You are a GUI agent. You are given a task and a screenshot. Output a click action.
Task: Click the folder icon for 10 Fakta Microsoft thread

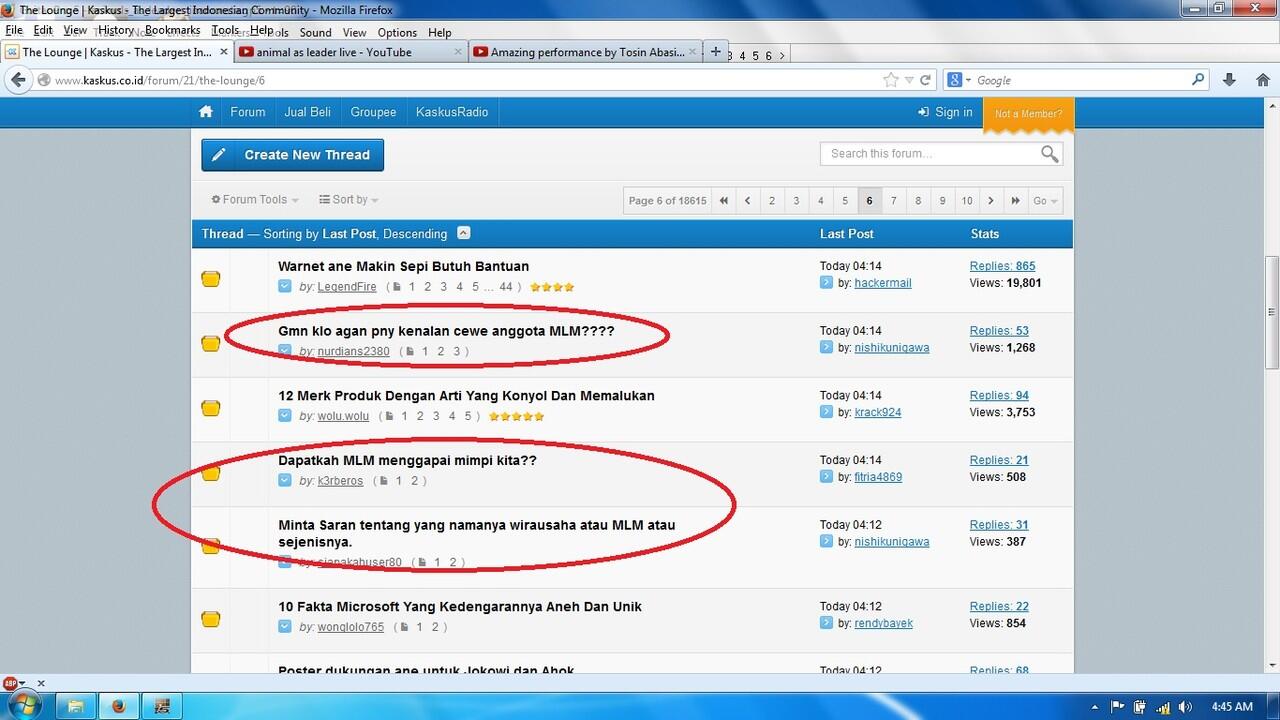tap(210, 619)
